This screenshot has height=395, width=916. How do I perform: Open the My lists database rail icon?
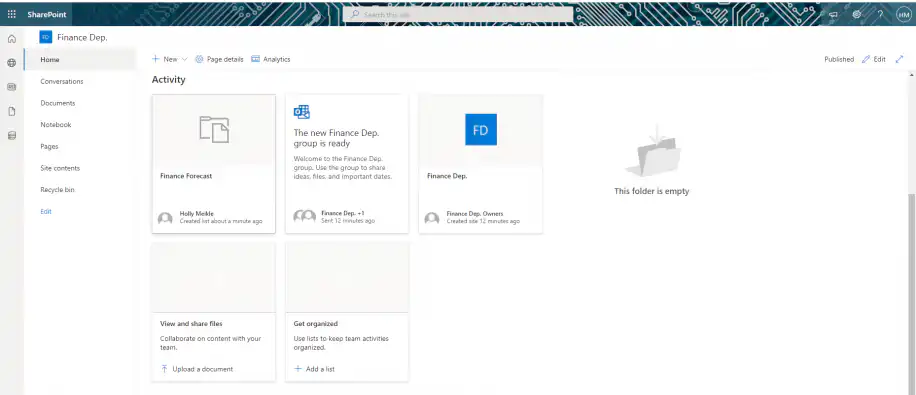(12, 136)
